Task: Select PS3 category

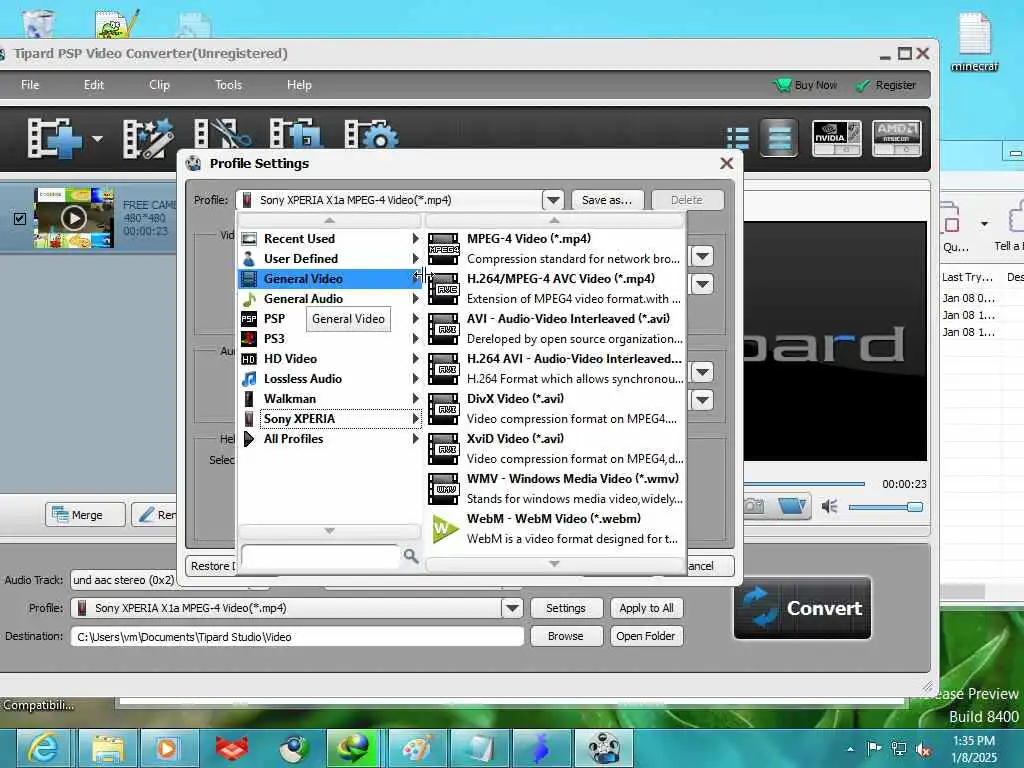Action: click(330, 338)
